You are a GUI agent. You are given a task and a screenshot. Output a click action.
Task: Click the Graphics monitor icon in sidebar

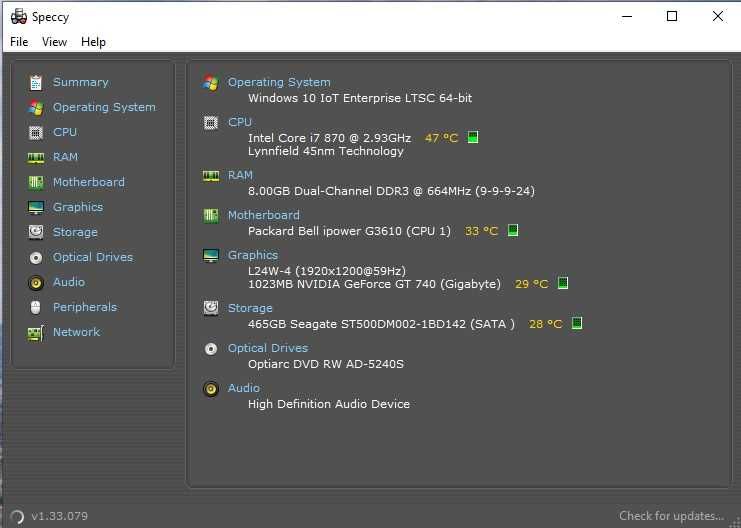click(36, 208)
